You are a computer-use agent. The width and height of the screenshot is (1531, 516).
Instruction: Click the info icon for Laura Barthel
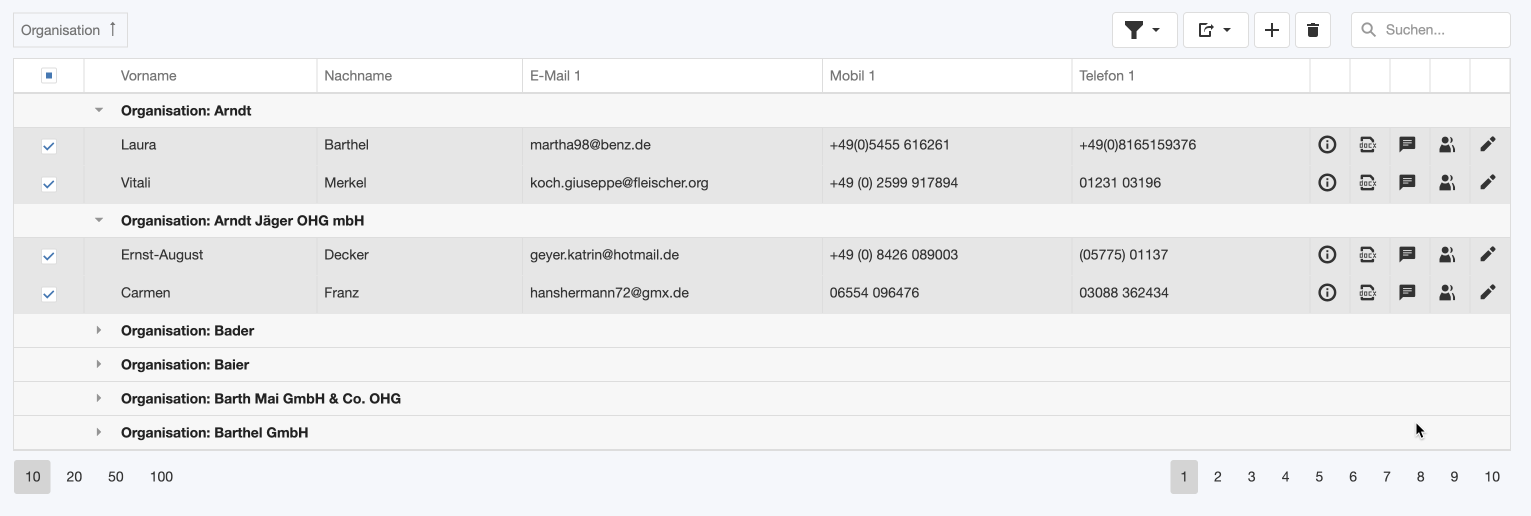point(1327,145)
